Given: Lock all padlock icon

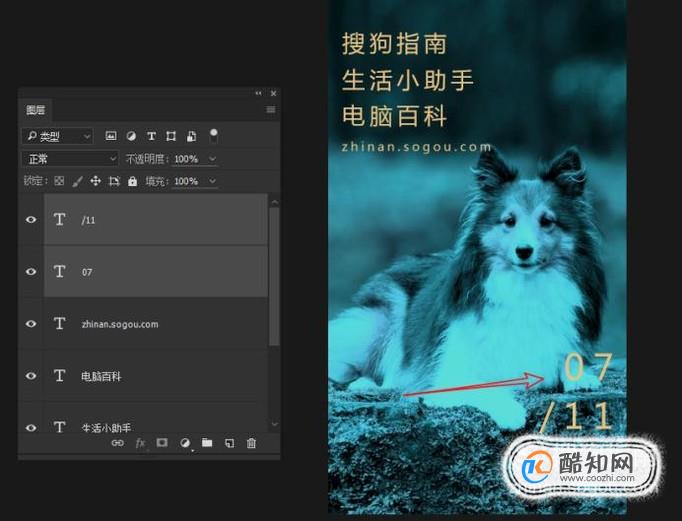Looking at the screenshot, I should [132, 181].
